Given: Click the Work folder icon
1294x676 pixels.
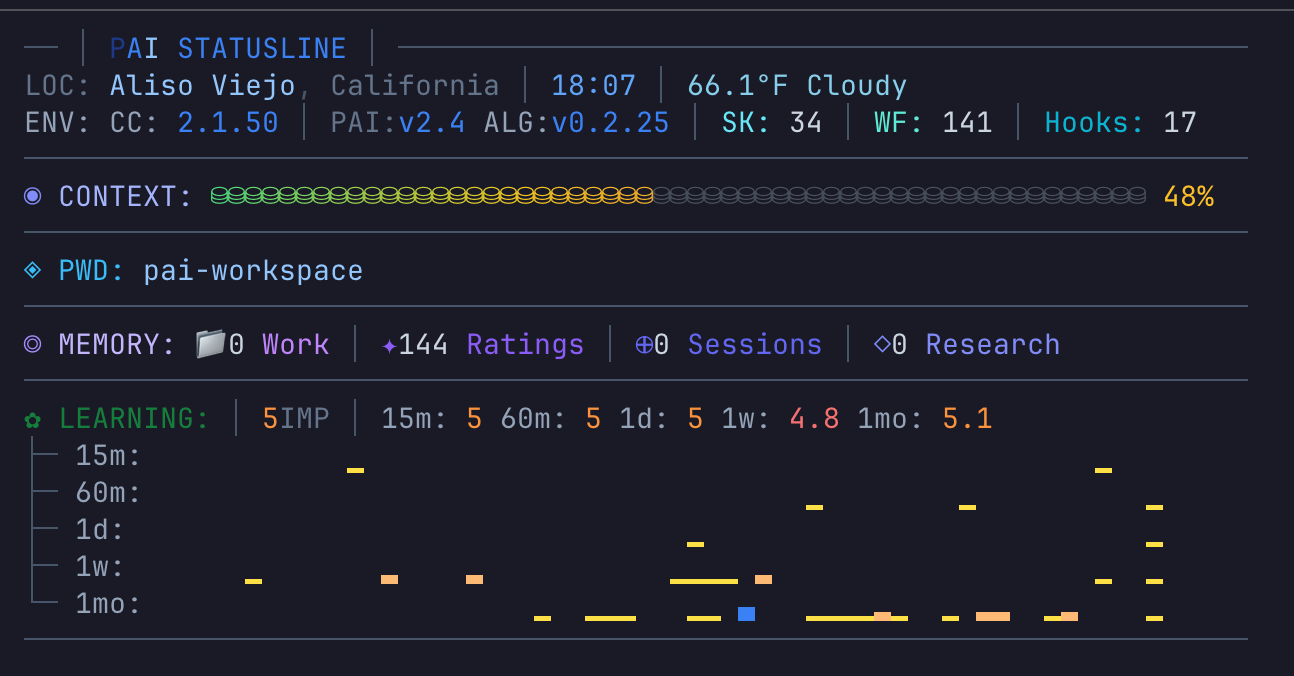Looking at the screenshot, I should tap(210, 344).
